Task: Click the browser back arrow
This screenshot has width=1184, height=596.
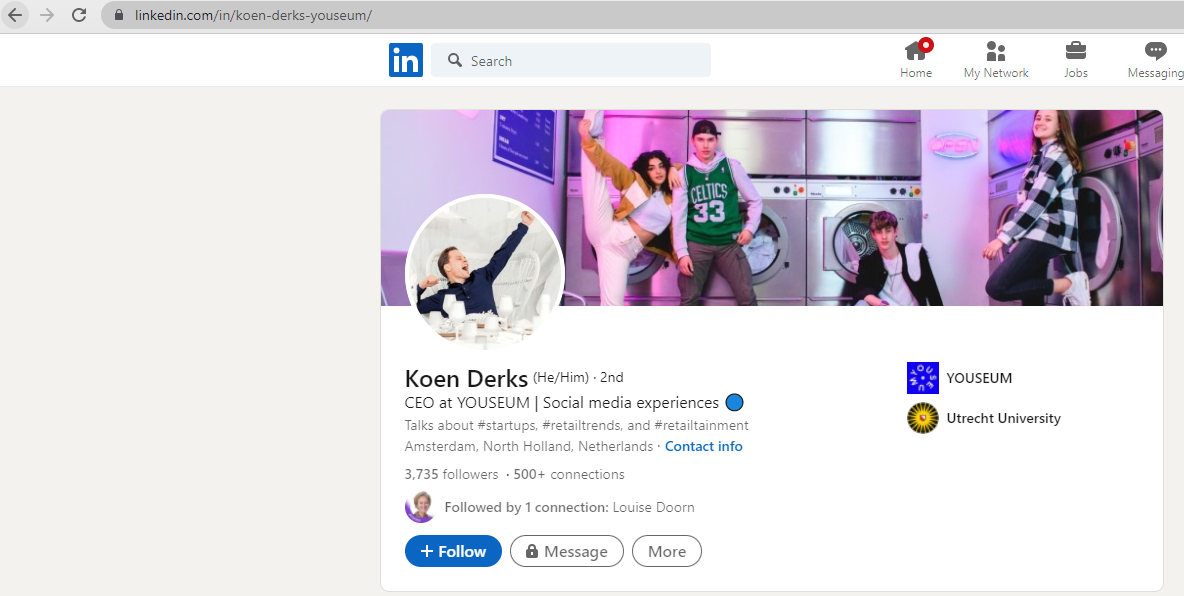Action: (15, 15)
